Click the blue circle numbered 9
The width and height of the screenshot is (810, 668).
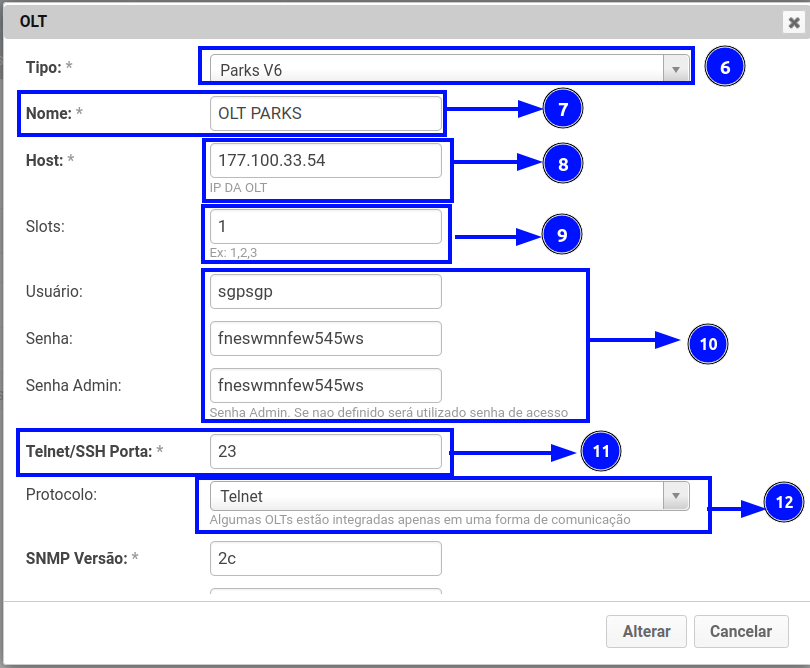562,234
